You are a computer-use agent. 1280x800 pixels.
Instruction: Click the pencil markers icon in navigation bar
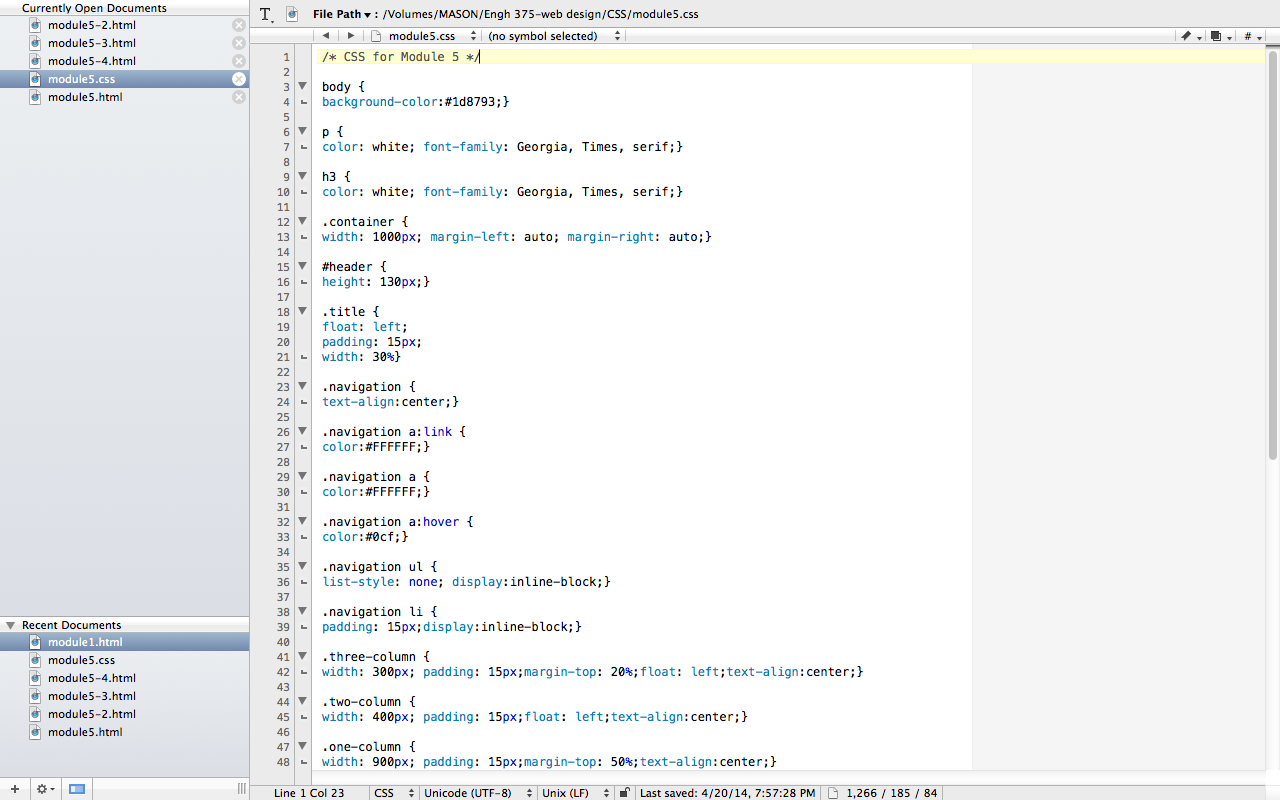[1189, 36]
